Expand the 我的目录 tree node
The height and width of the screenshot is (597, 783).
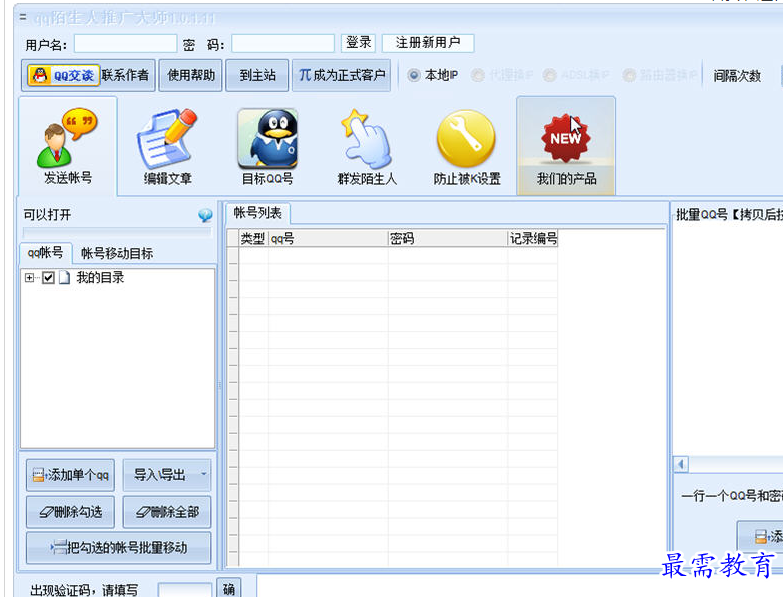29,278
